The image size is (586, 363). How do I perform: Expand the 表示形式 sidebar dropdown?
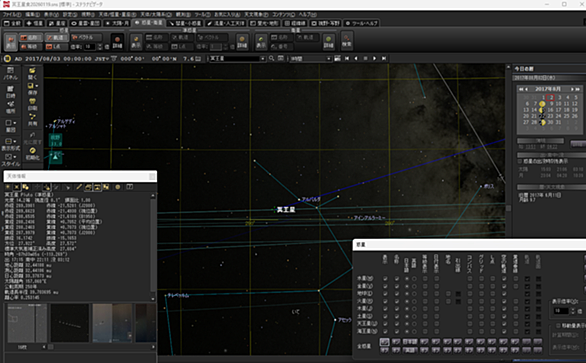point(15,142)
